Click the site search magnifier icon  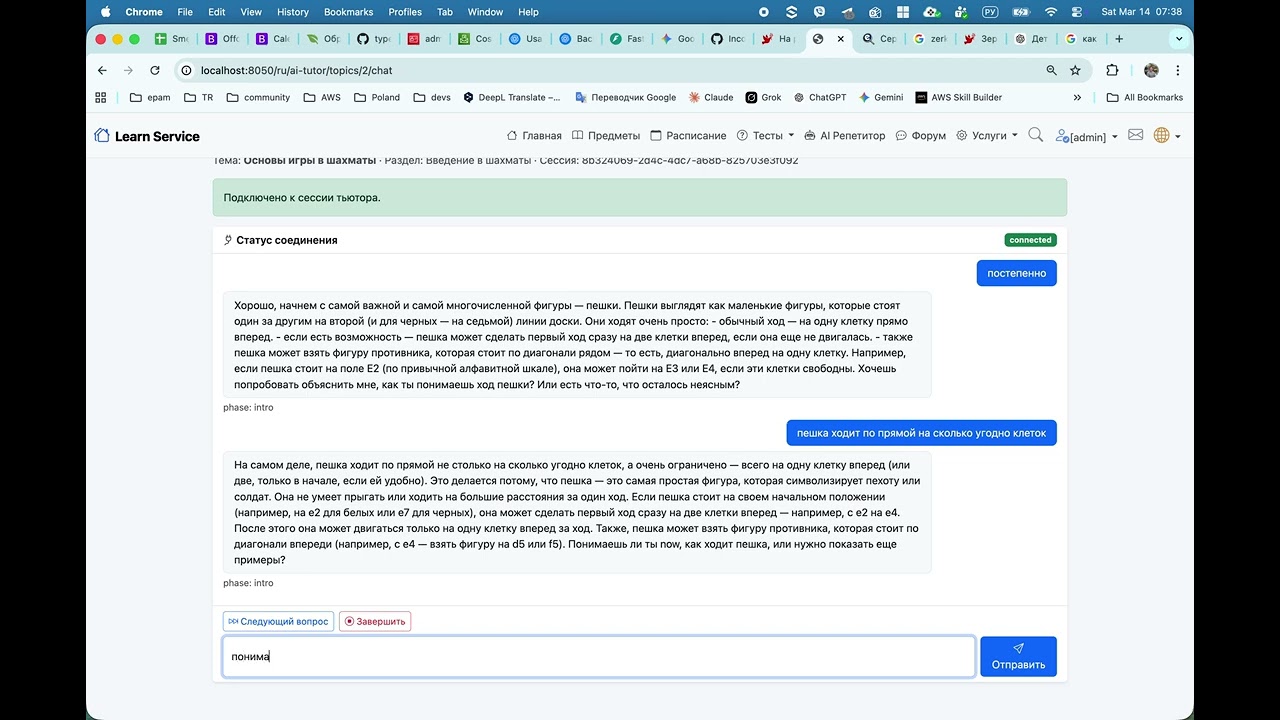tap(1036, 135)
